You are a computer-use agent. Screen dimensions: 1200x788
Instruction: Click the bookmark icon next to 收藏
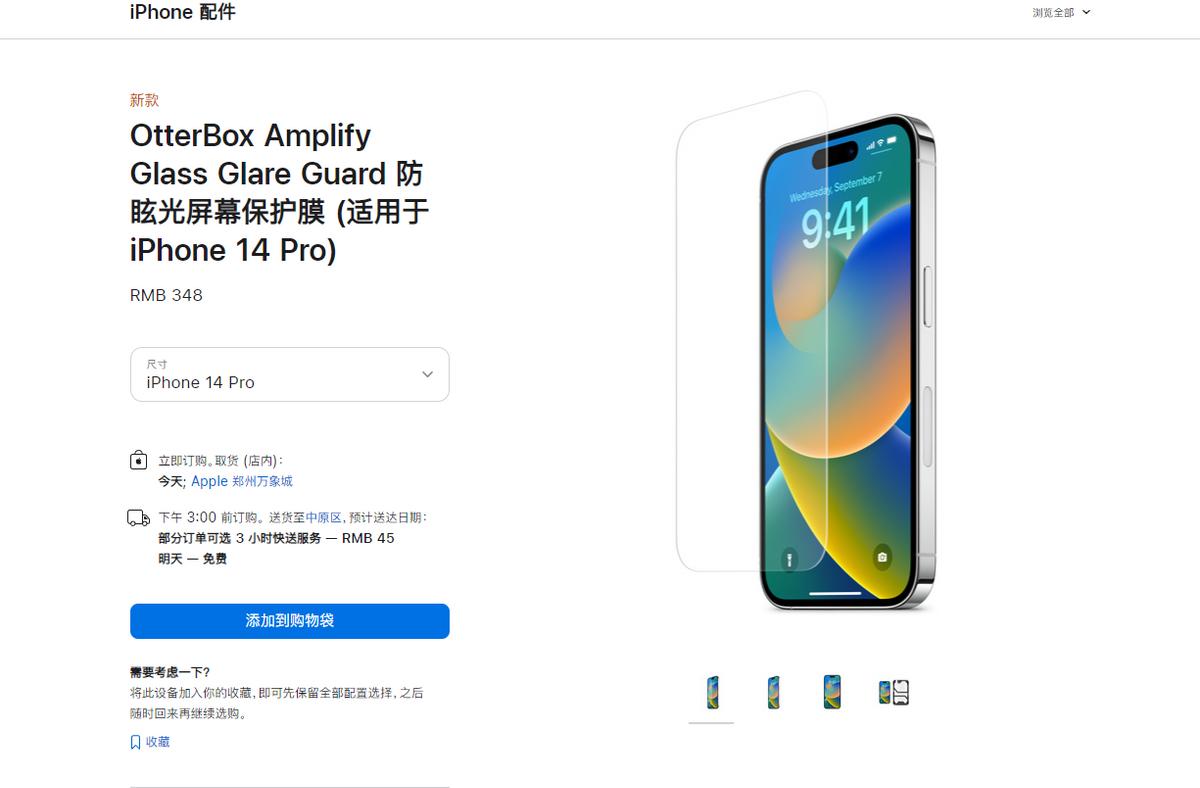(x=134, y=742)
